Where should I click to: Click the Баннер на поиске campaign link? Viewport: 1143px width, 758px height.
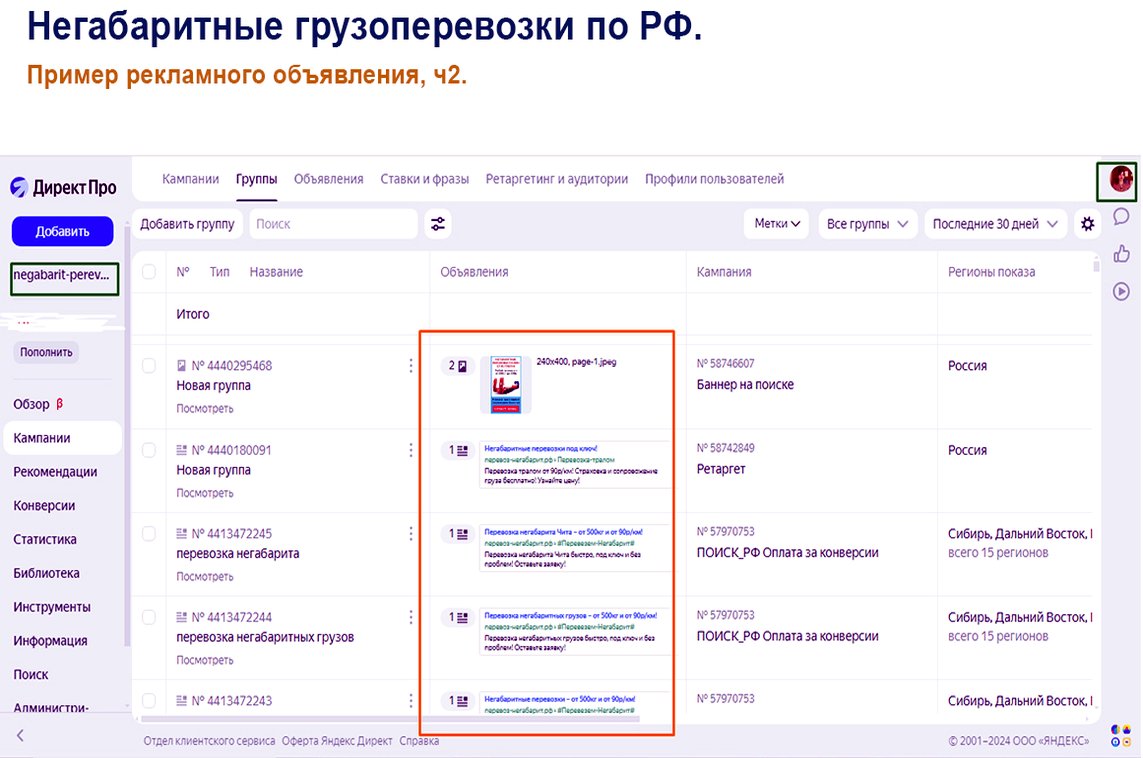745,385
